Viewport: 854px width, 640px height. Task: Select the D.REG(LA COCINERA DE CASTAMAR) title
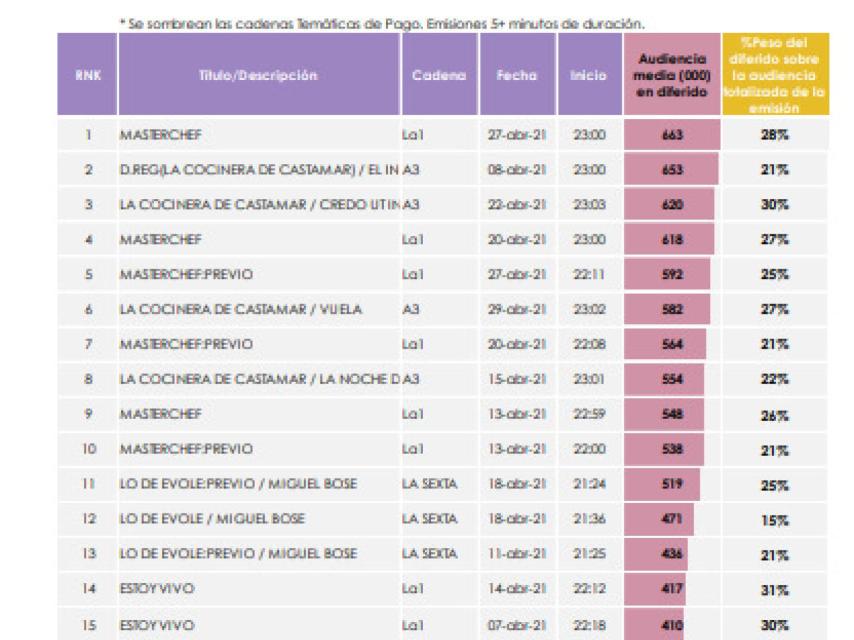click(x=258, y=170)
